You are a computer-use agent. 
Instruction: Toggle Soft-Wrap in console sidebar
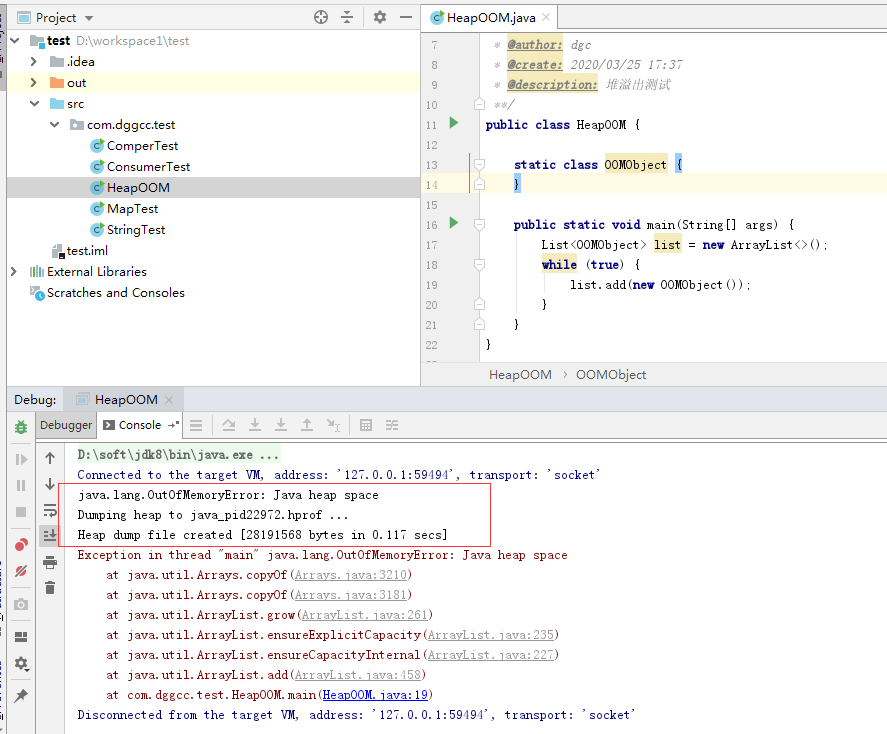point(50,510)
